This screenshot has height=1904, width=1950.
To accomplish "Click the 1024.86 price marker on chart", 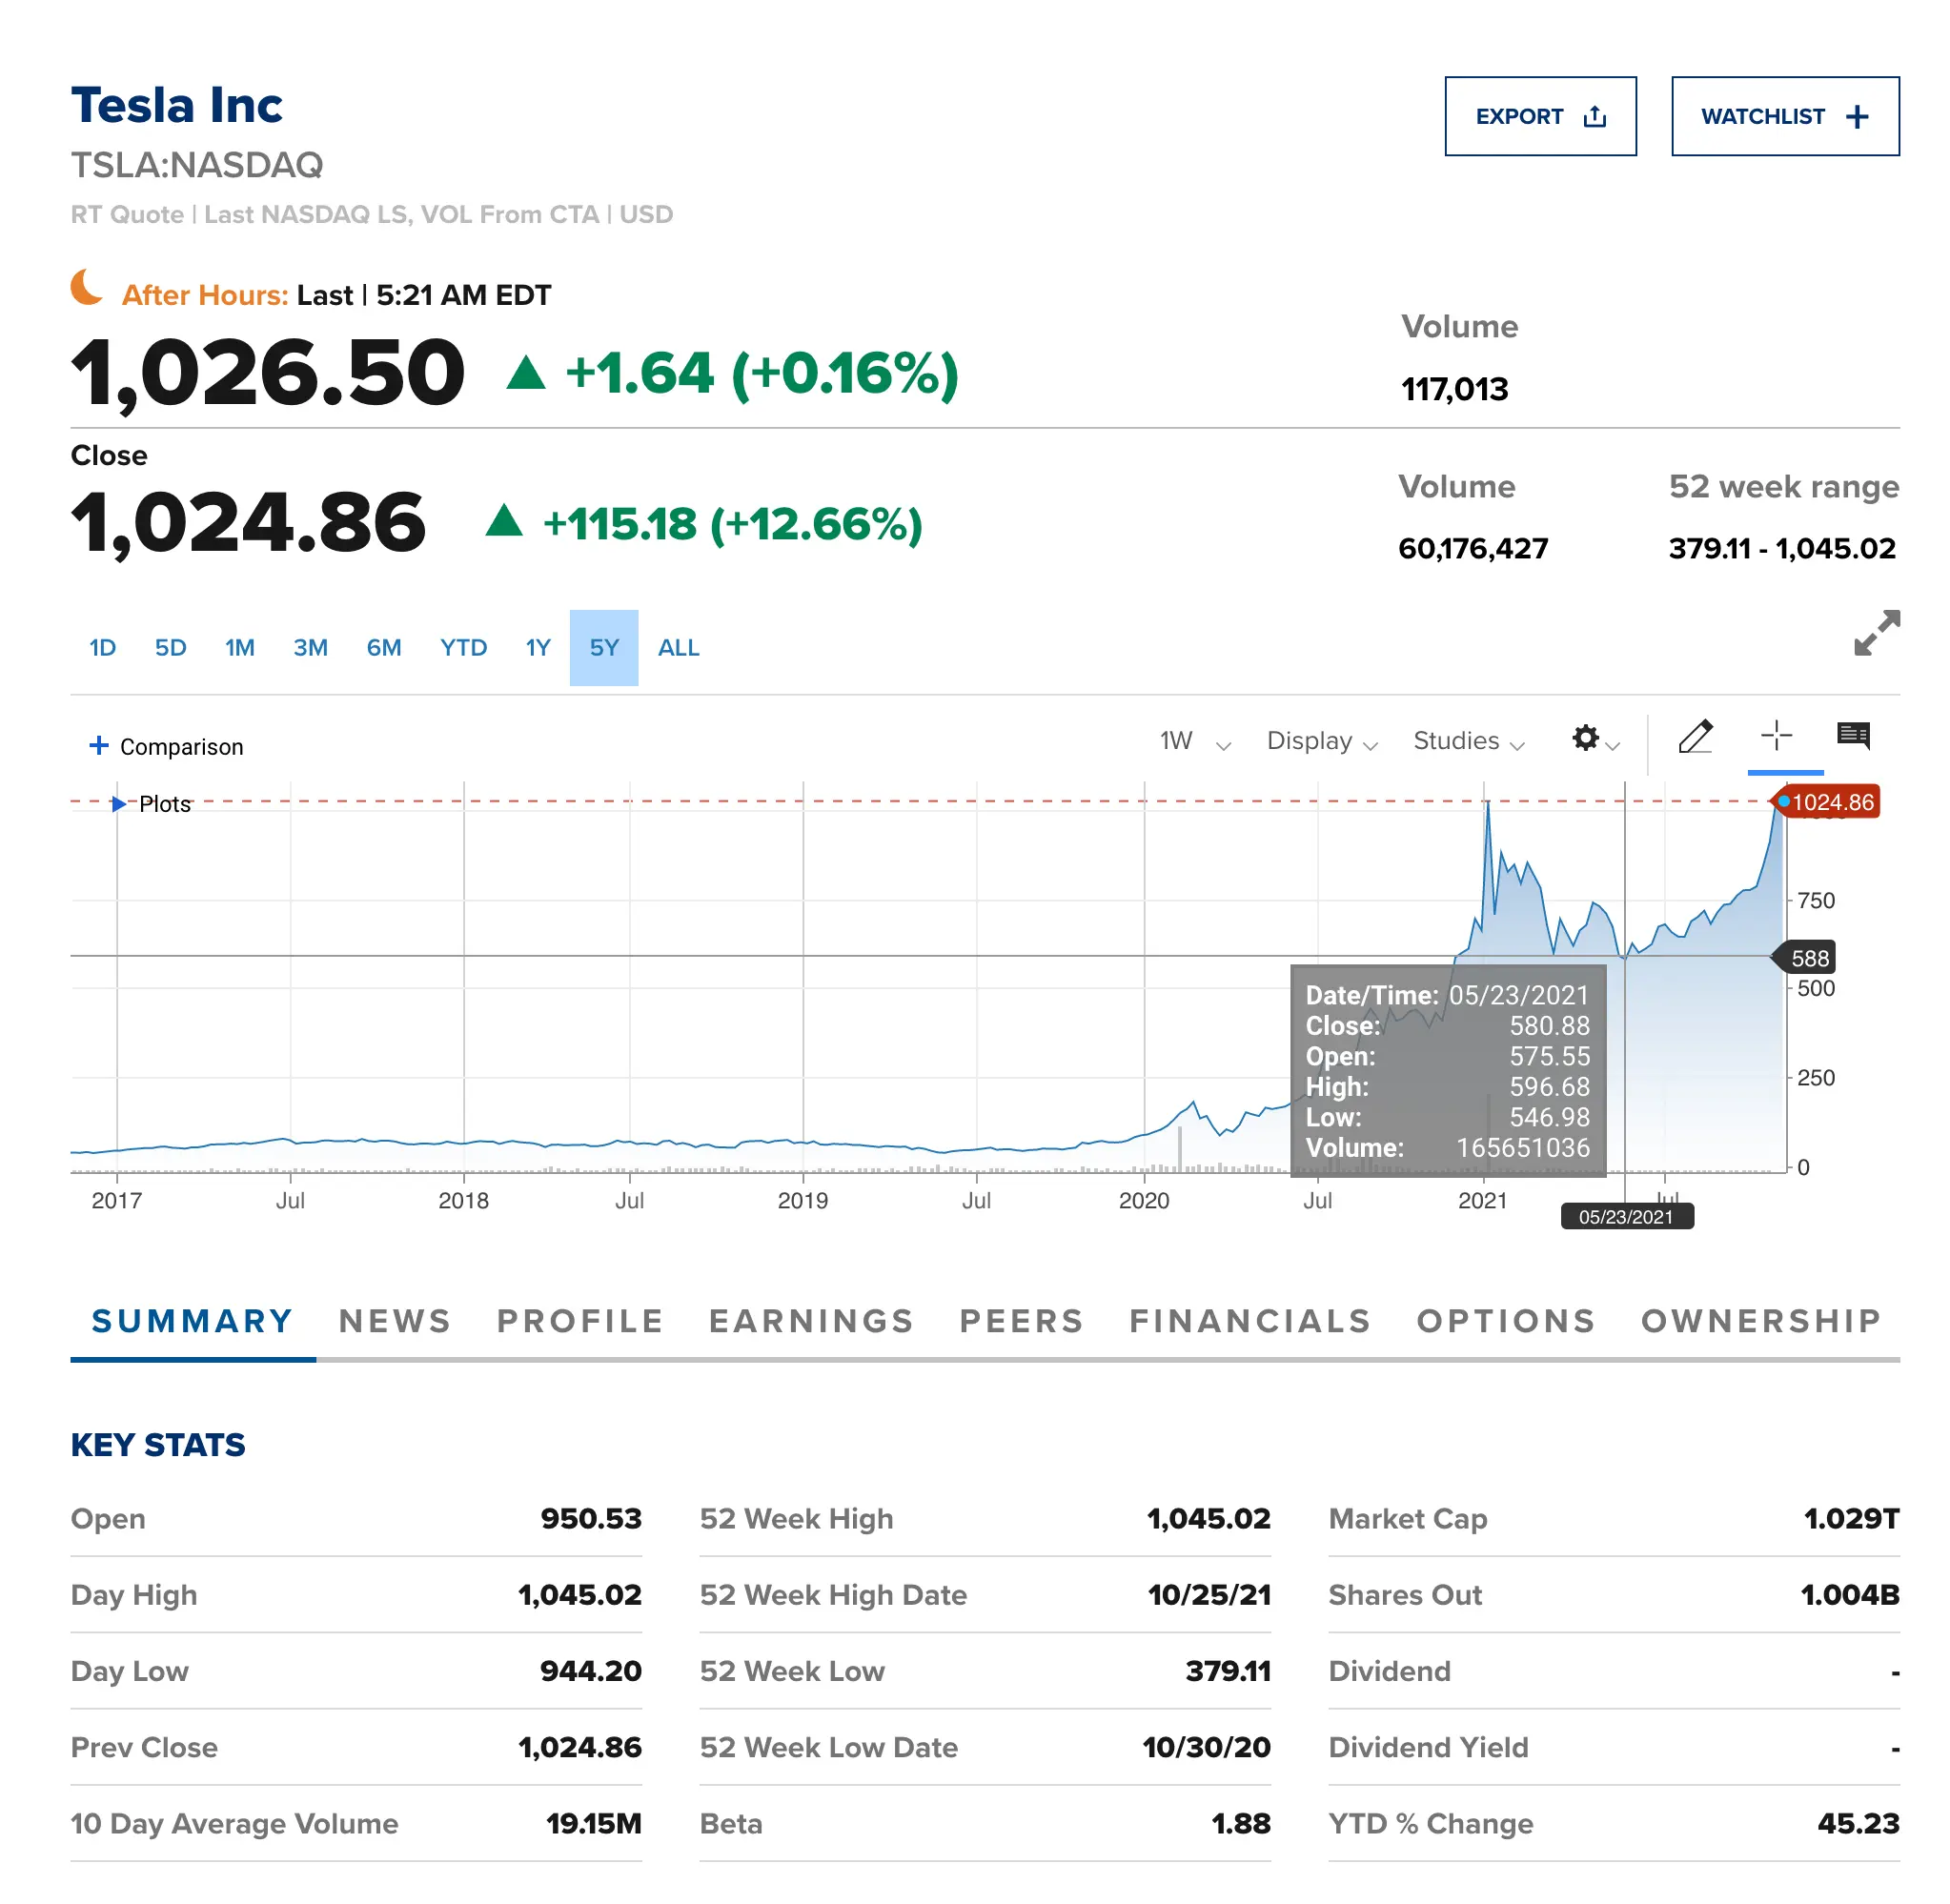I will pos(1829,802).
